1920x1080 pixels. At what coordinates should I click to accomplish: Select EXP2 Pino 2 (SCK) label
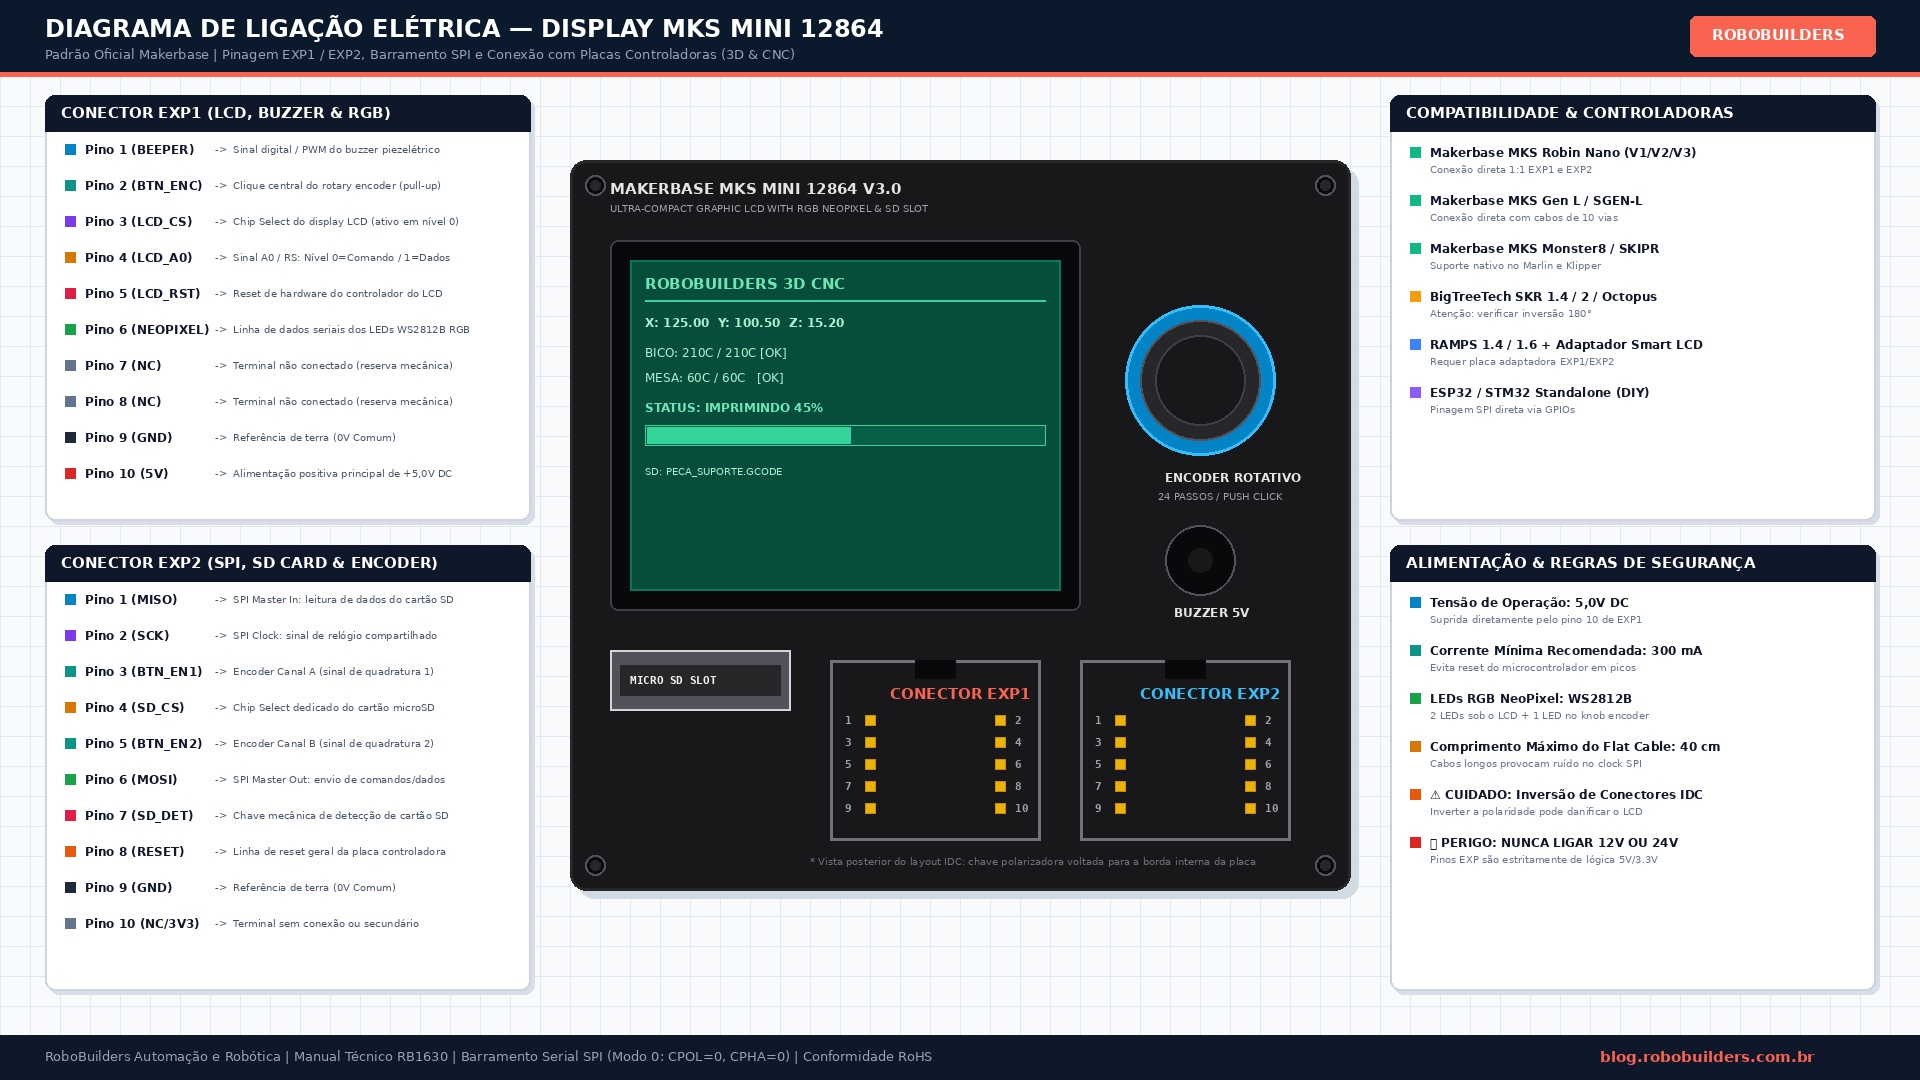127,636
